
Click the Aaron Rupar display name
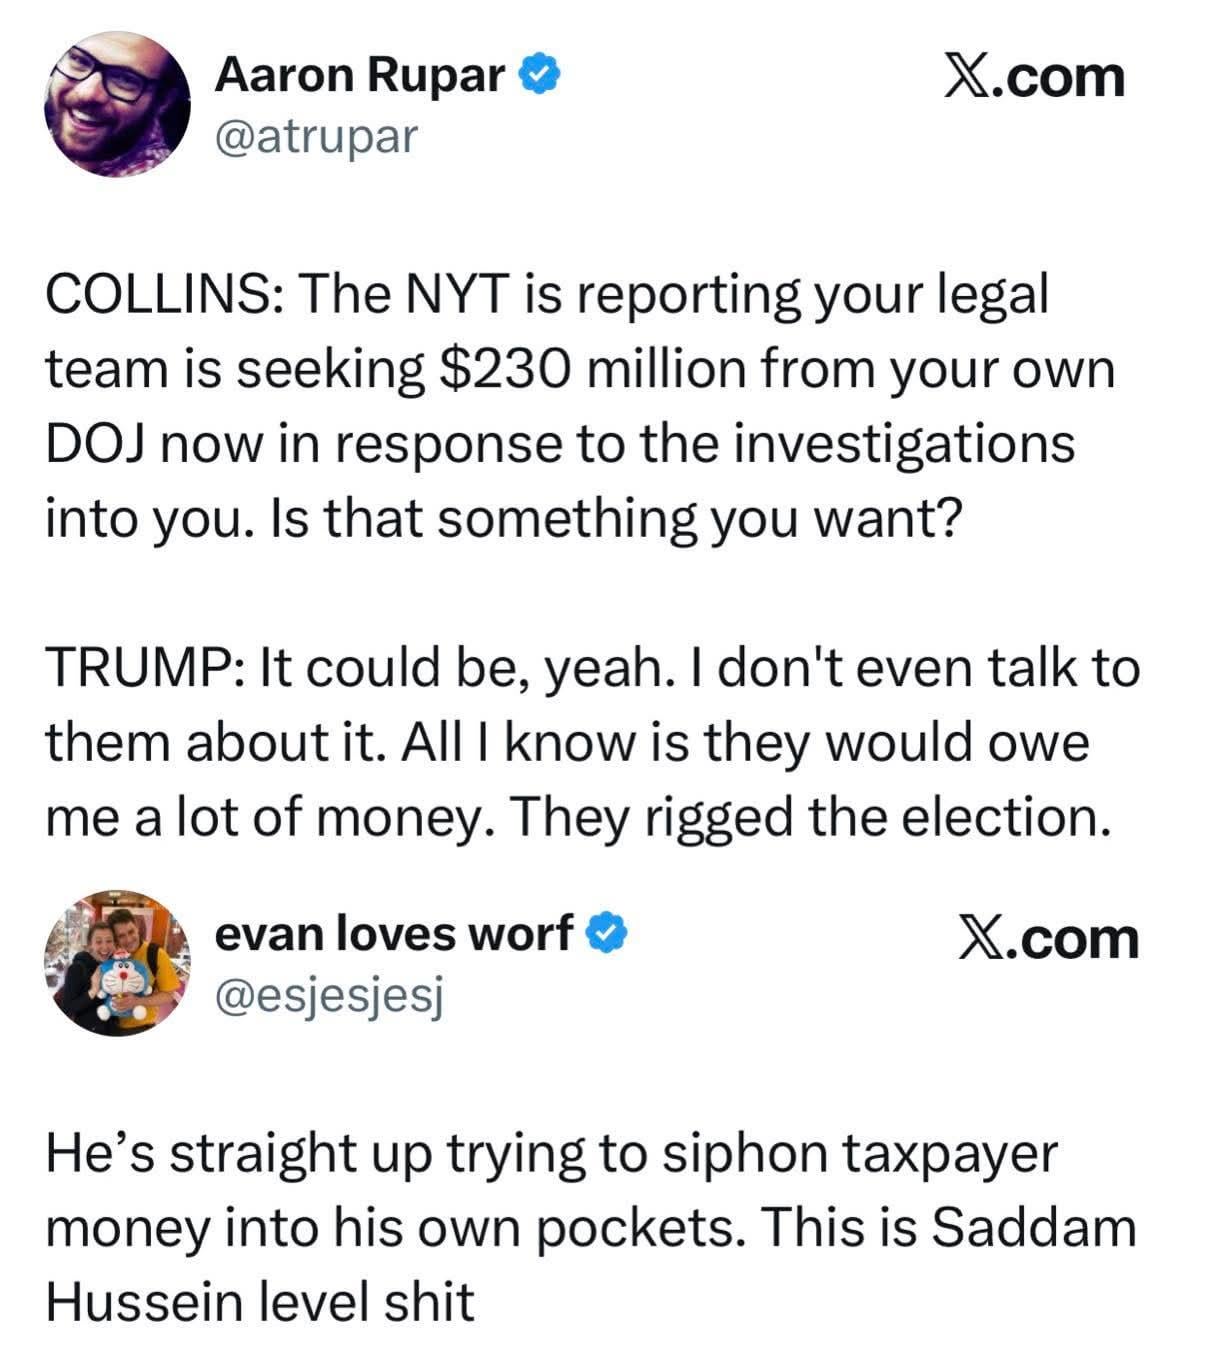tap(359, 75)
